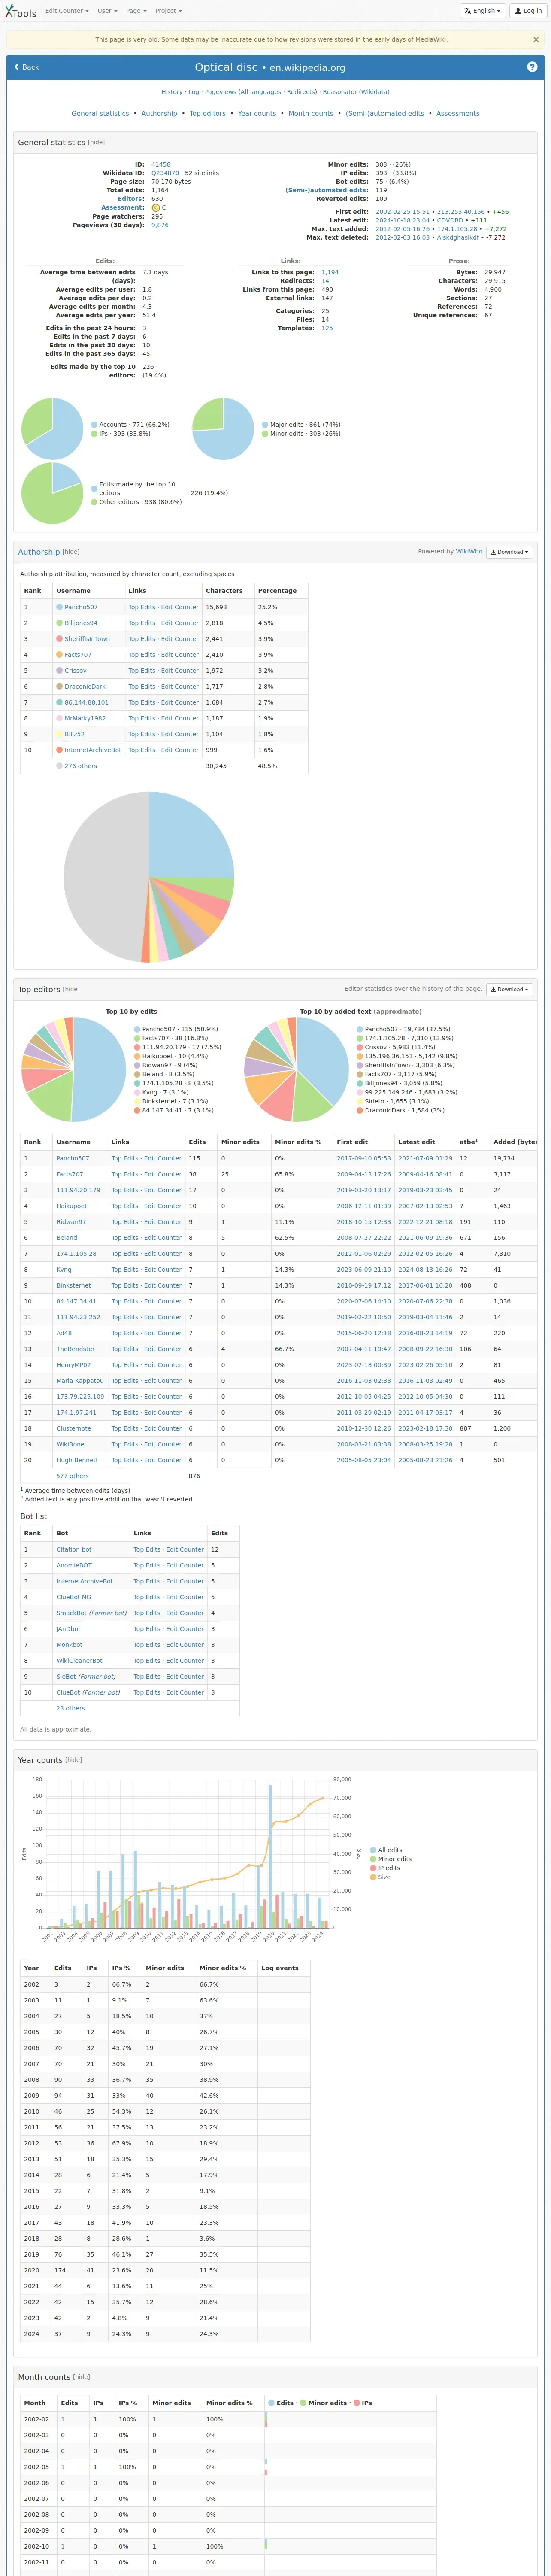Open the Page menu in navbar
The height and width of the screenshot is (2576, 551).
click(x=135, y=11)
